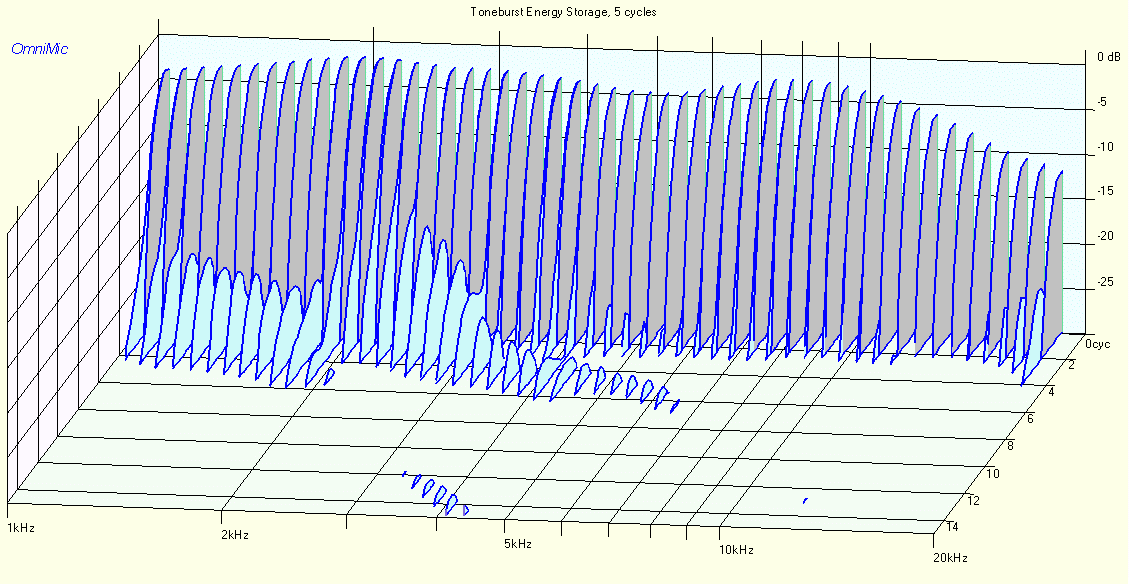Click the 6 cycles axis label
Viewport: 1129px width, 585px height.
(1030, 419)
